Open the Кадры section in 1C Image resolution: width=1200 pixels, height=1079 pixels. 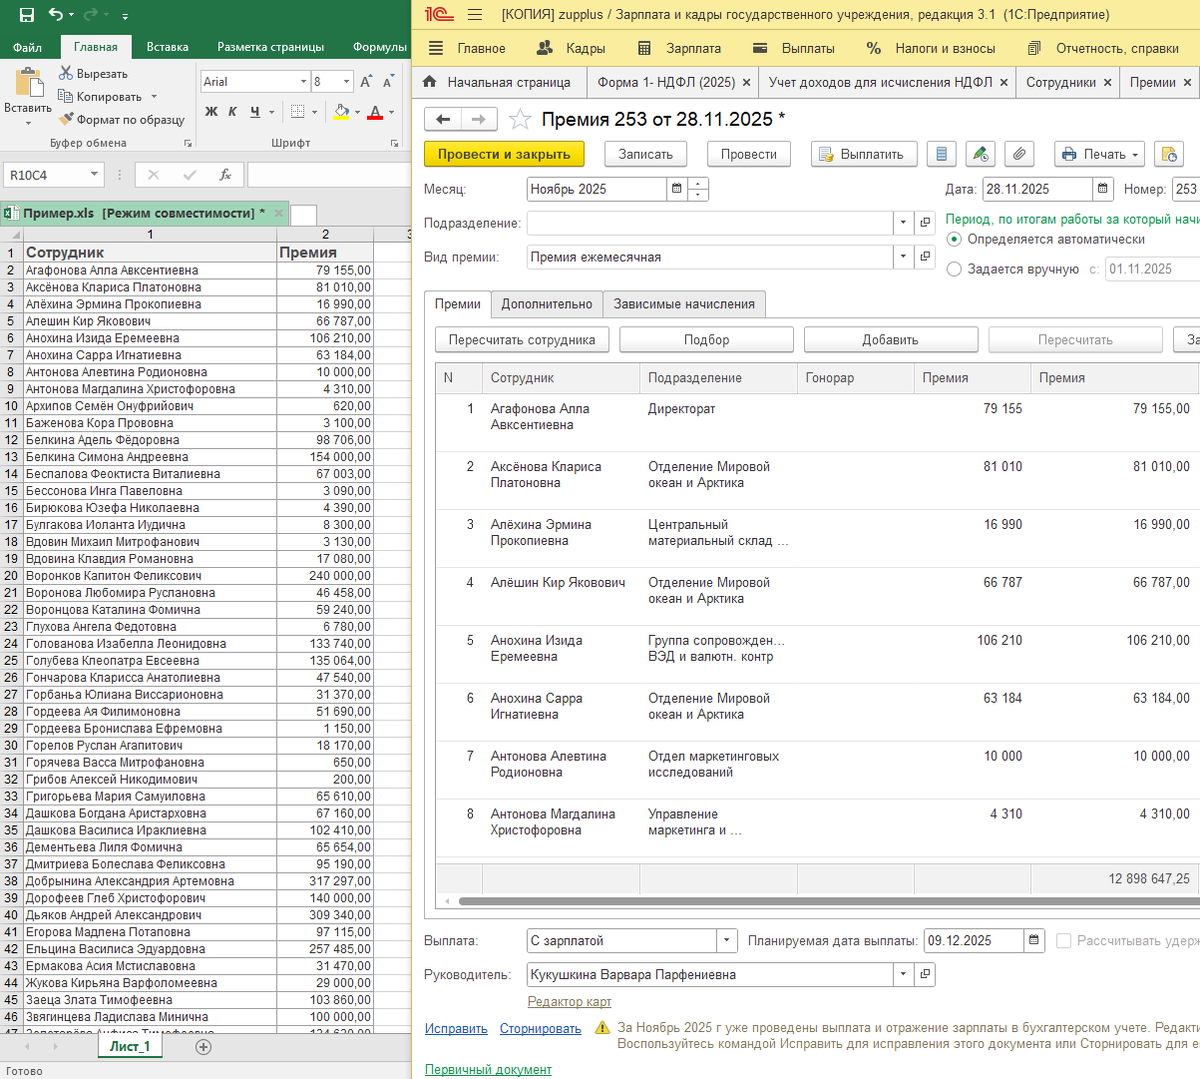tap(571, 48)
